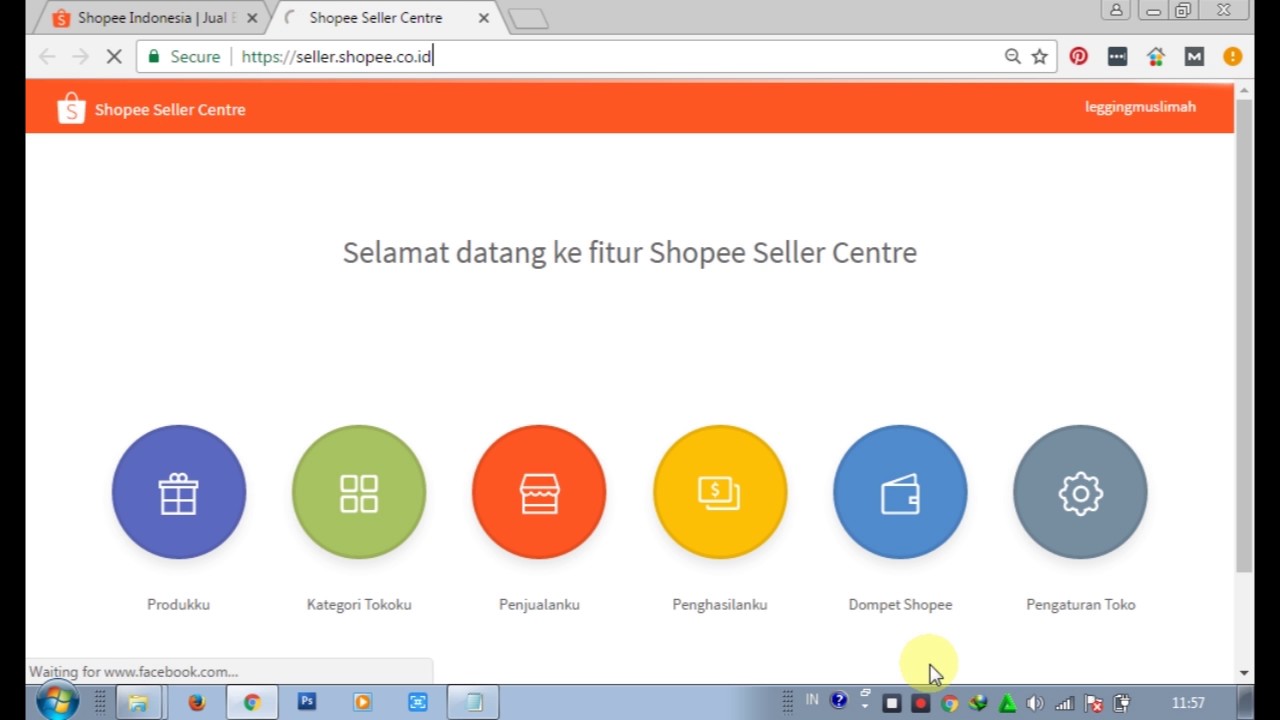Open Windows Start menu orb
The height and width of the screenshot is (720, 1280).
pos(57,702)
